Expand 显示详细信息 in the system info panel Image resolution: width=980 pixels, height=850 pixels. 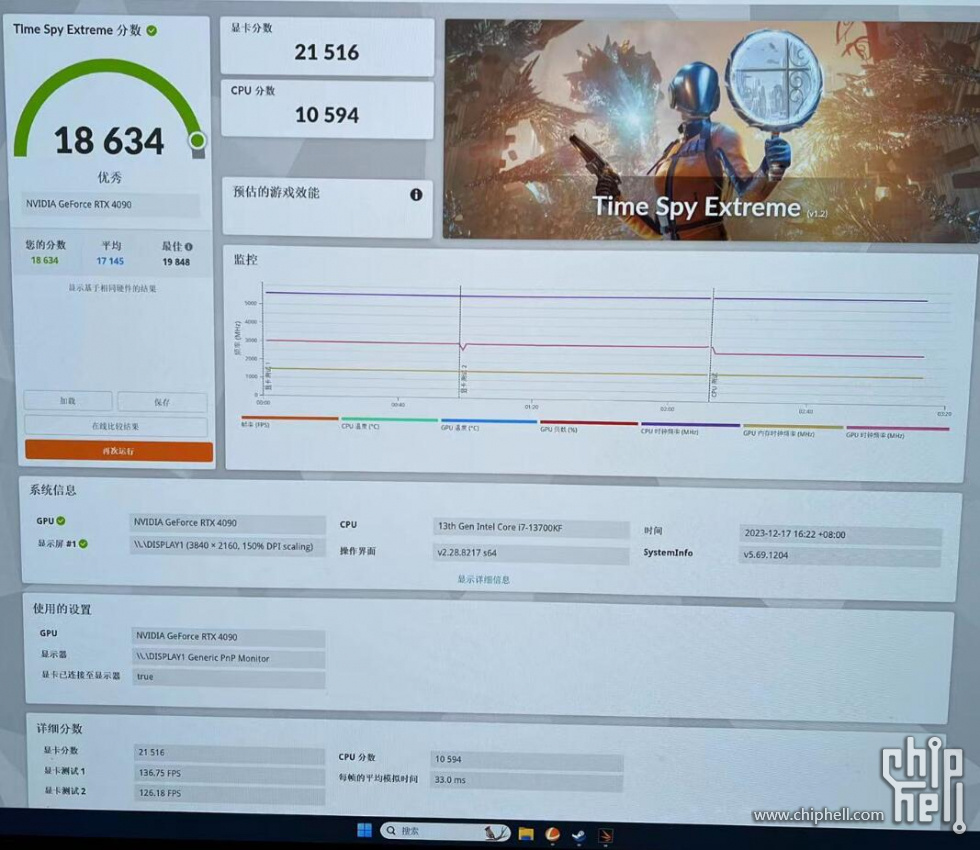[484, 579]
